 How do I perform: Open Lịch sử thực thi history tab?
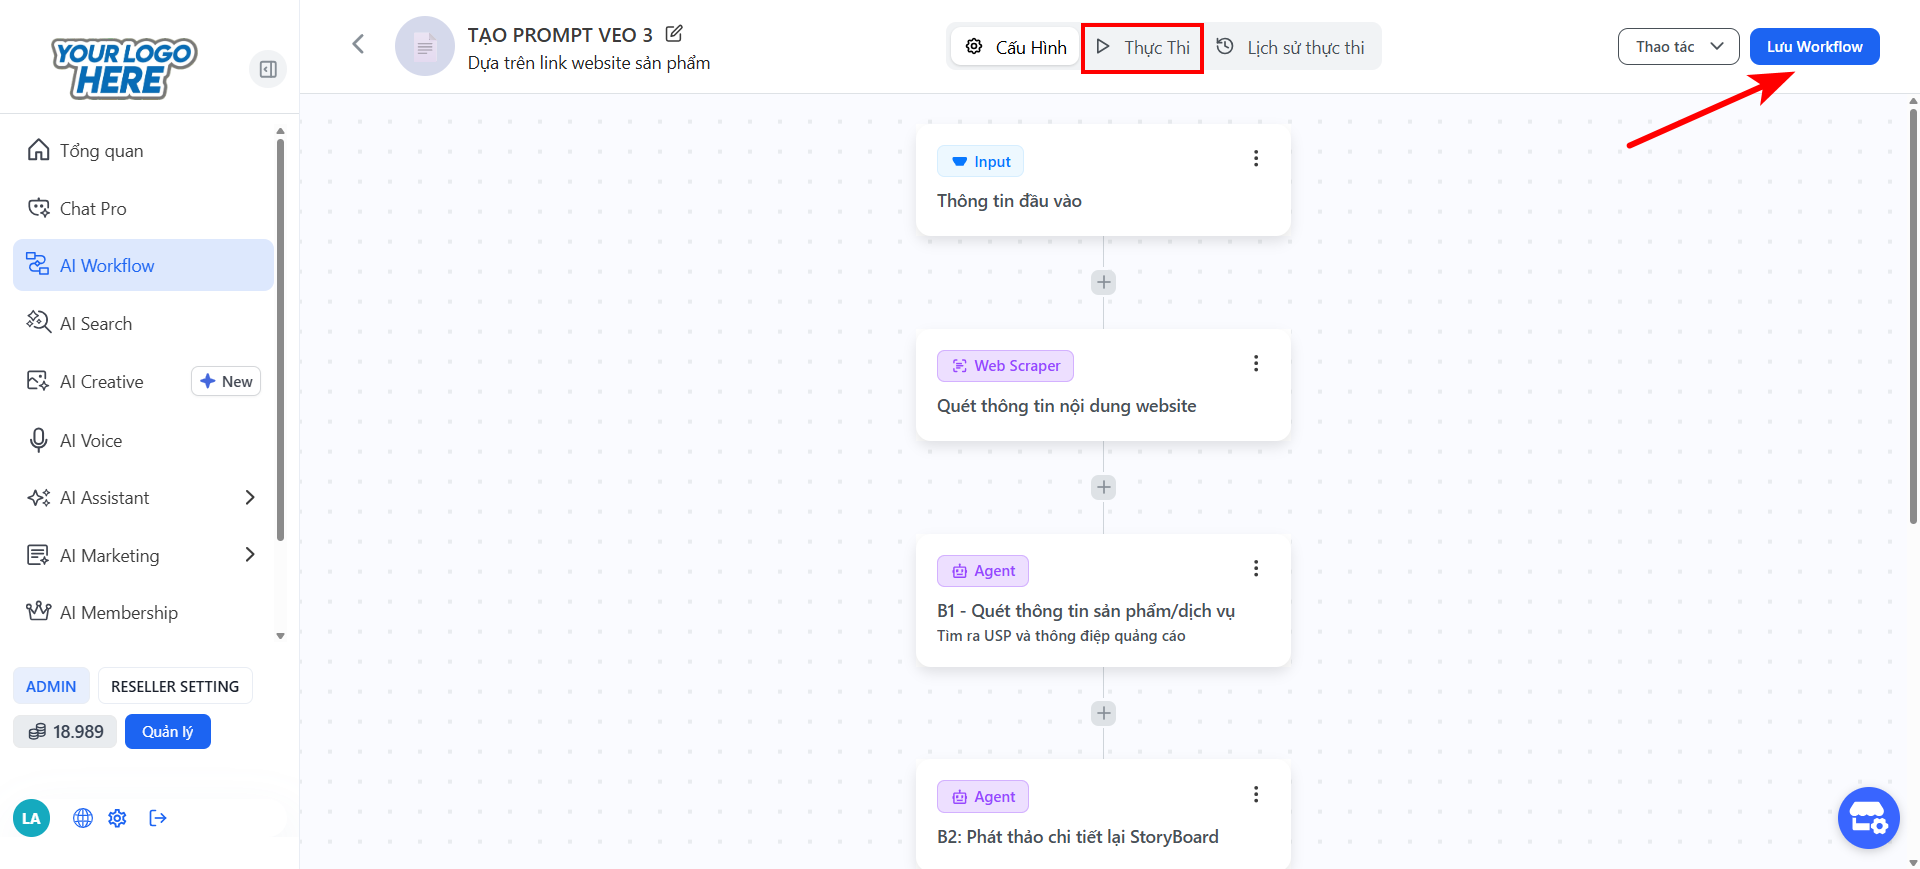[x=1291, y=47]
